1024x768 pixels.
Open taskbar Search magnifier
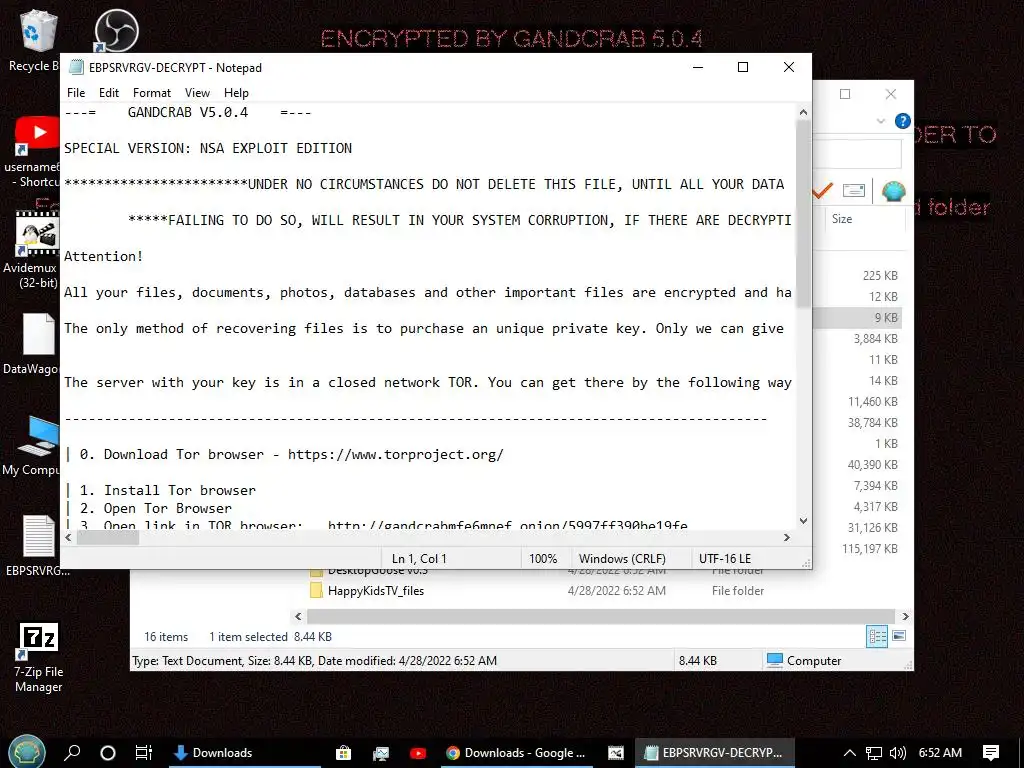coord(72,752)
